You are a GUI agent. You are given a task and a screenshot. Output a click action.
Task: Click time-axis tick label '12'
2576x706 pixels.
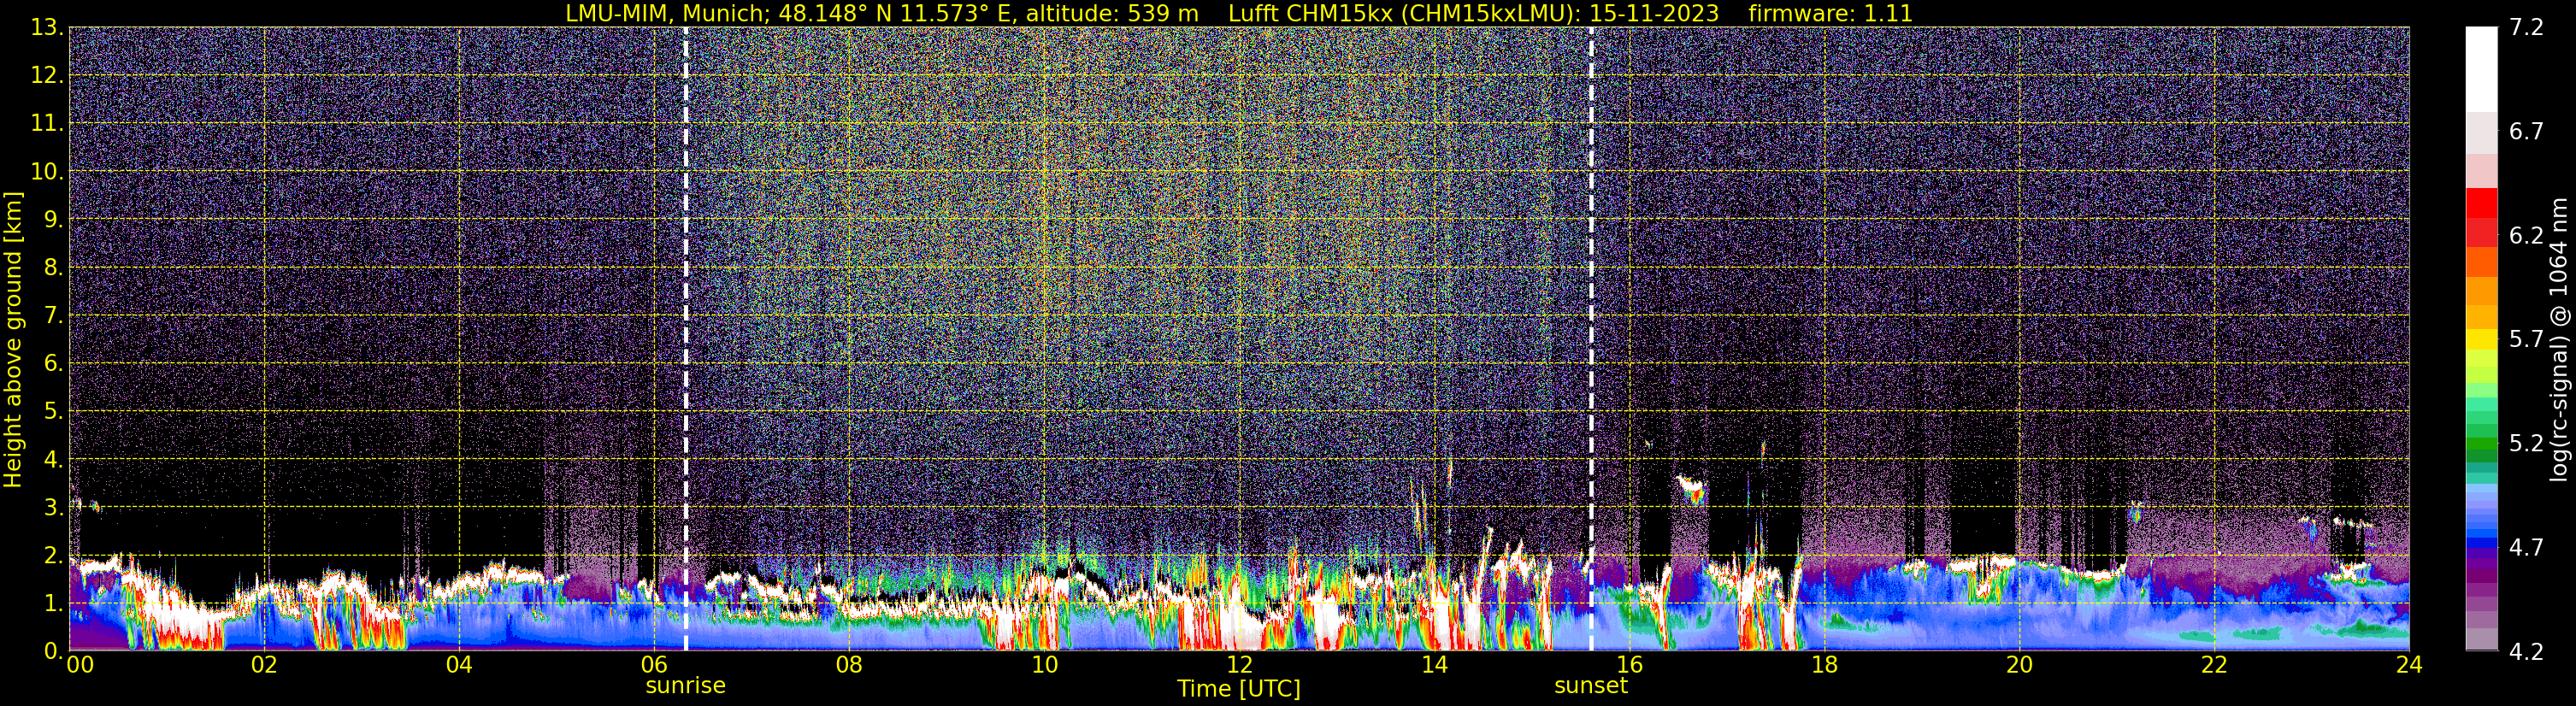(1239, 665)
